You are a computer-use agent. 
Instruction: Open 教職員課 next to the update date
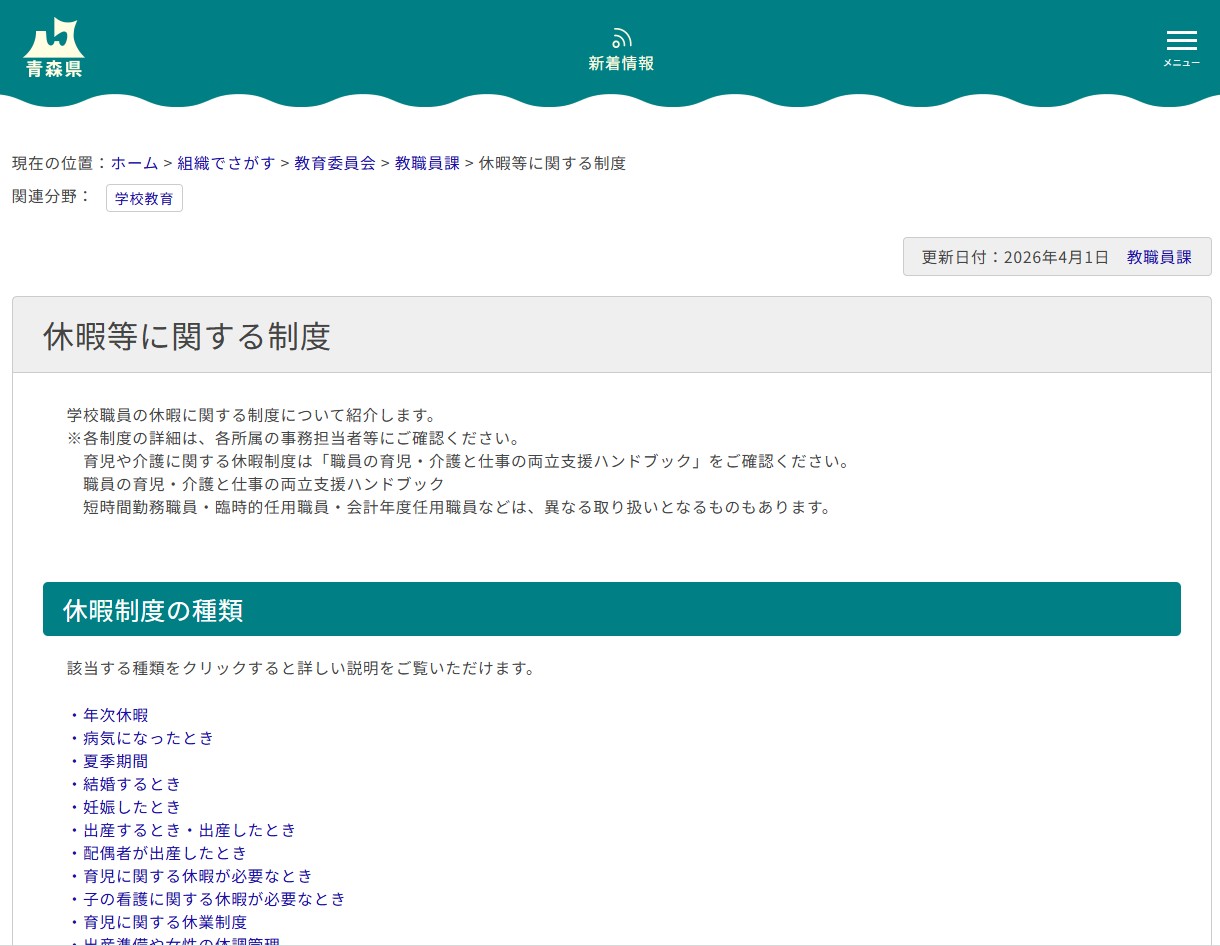(1159, 257)
